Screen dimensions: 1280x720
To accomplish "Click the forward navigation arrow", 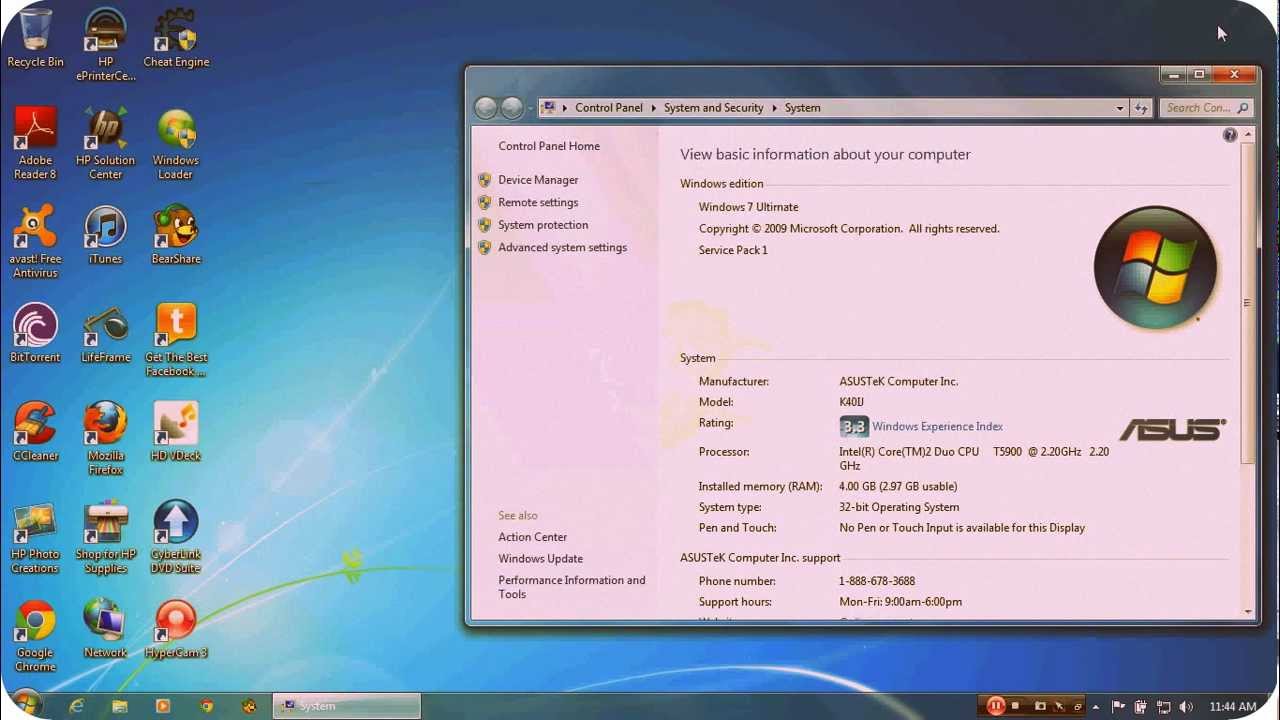I will click(x=512, y=108).
